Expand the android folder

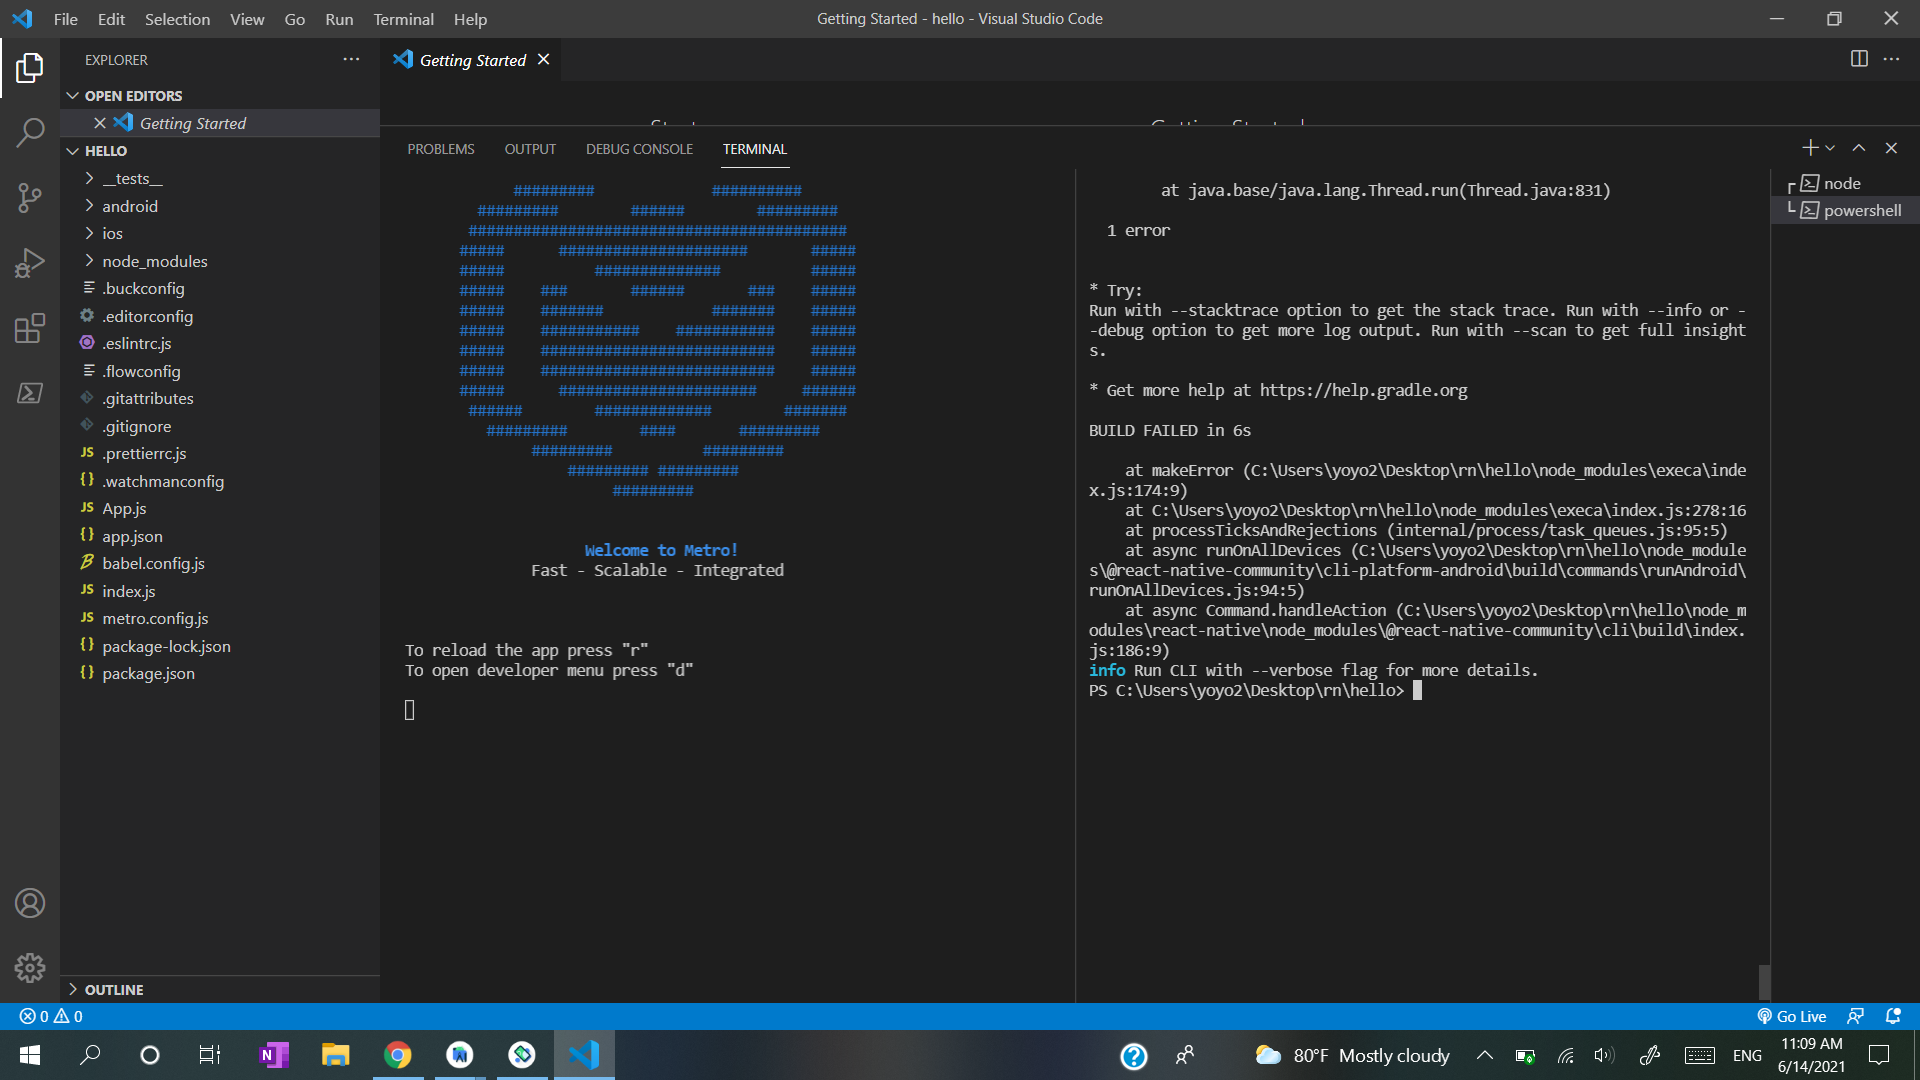130,205
